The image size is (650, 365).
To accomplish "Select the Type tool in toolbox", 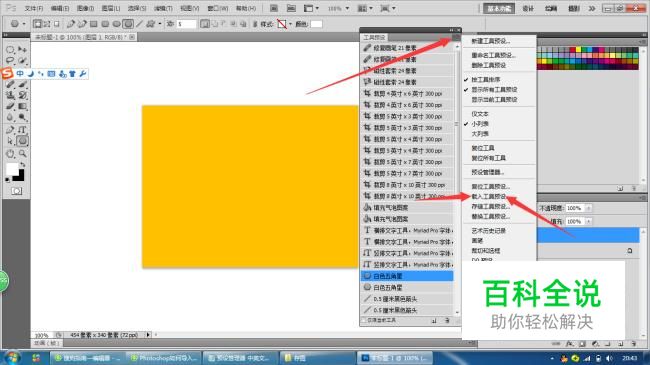I will [x=22, y=130].
